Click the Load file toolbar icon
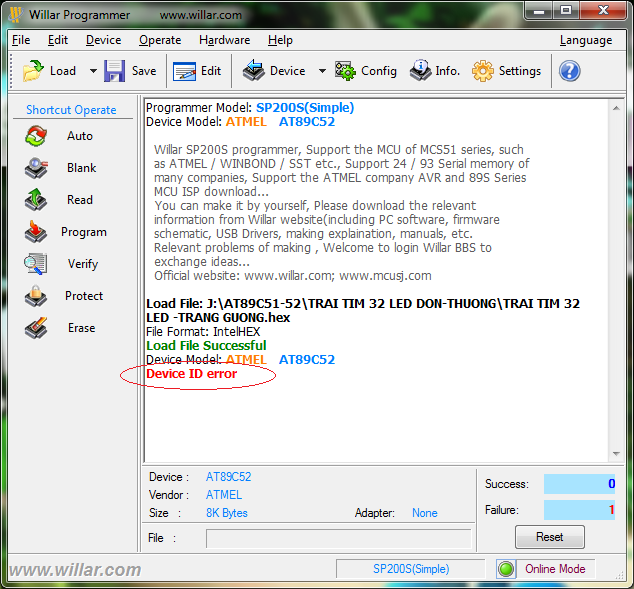The height and width of the screenshot is (589, 634). tap(33, 71)
